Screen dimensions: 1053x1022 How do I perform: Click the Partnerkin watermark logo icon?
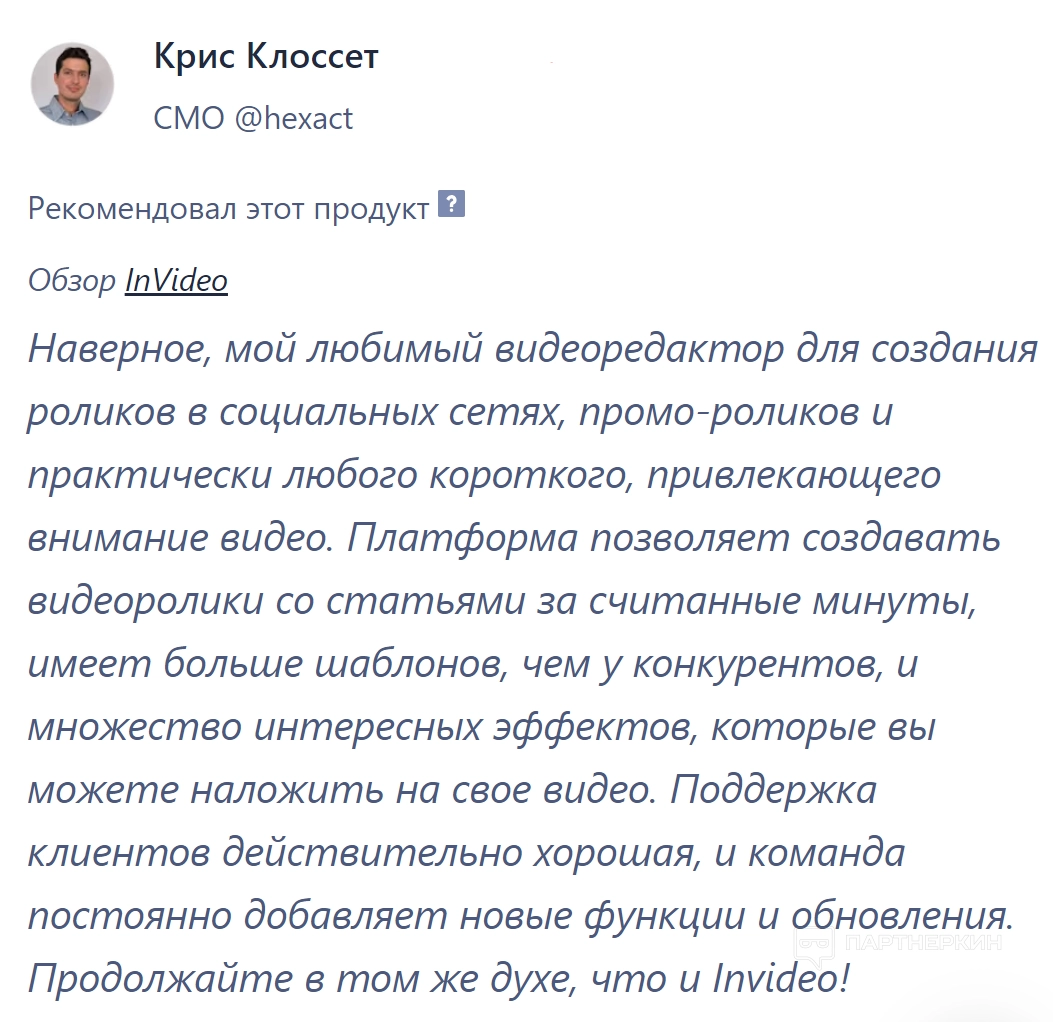[814, 943]
